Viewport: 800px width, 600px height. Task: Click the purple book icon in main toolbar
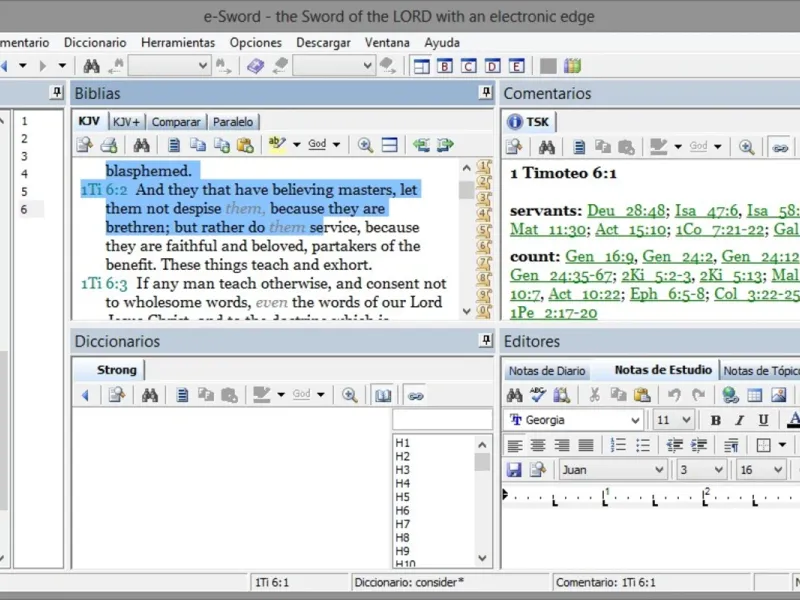256,66
